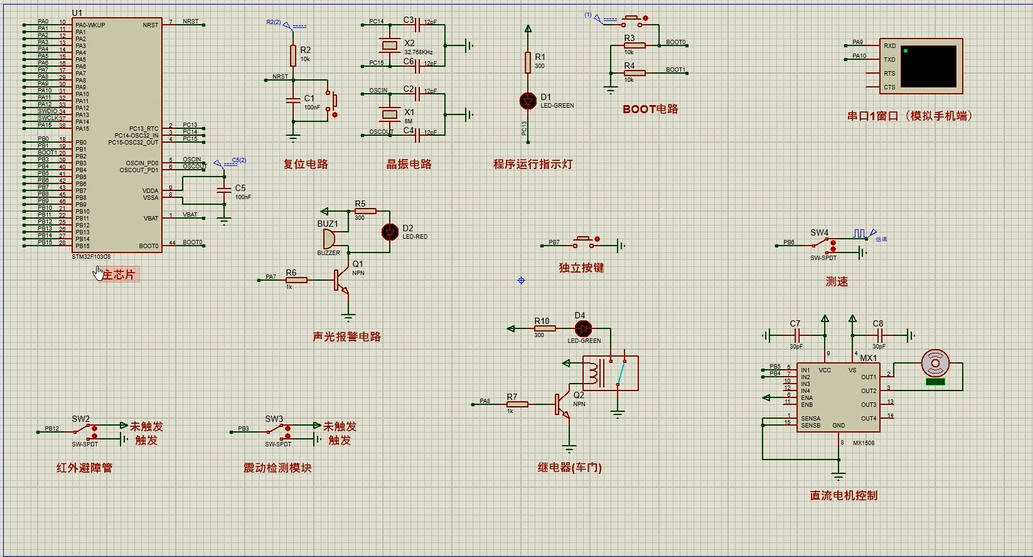Select resistor R6 1k on PA7
1033x557 pixels.
point(296,280)
